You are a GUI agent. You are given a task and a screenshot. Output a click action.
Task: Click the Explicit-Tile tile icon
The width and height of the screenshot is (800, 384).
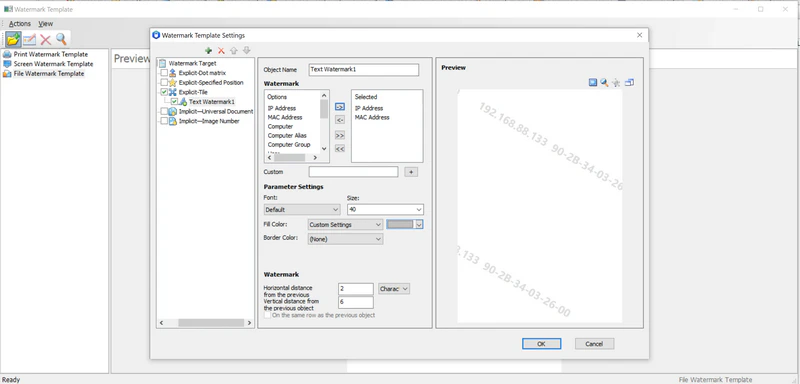click(172, 92)
